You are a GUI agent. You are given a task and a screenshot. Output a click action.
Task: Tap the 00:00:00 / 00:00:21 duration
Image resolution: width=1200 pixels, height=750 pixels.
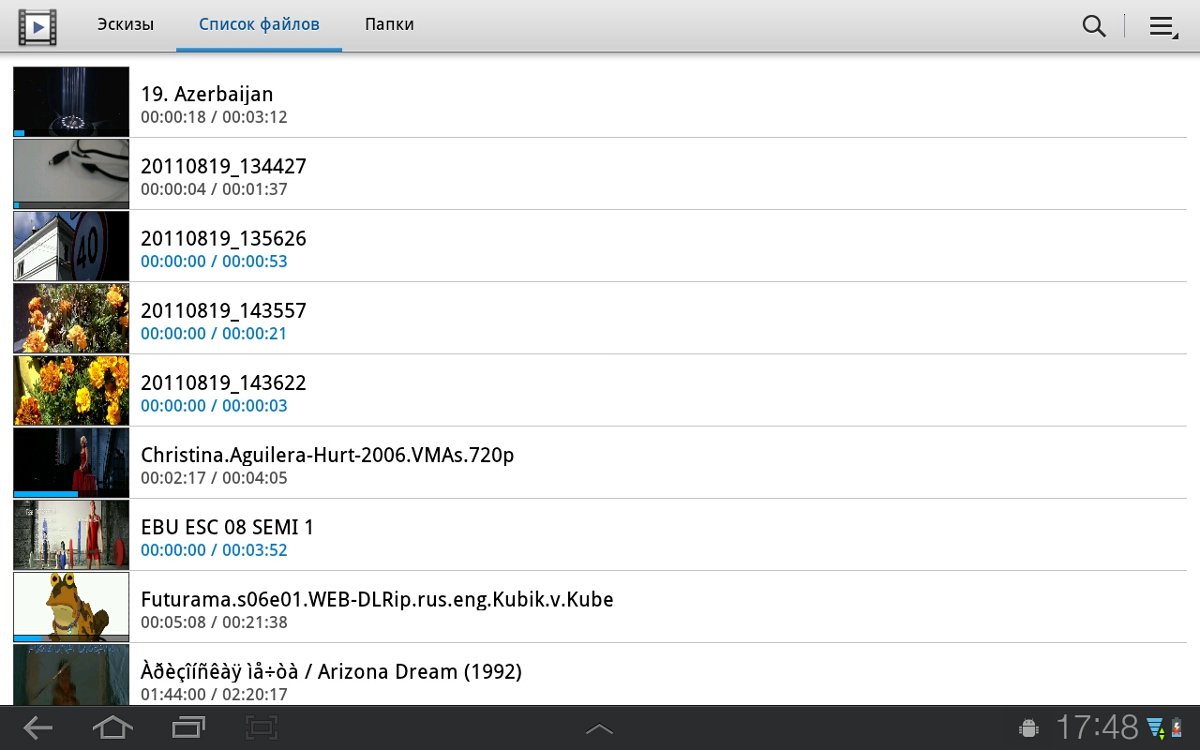[x=214, y=333]
